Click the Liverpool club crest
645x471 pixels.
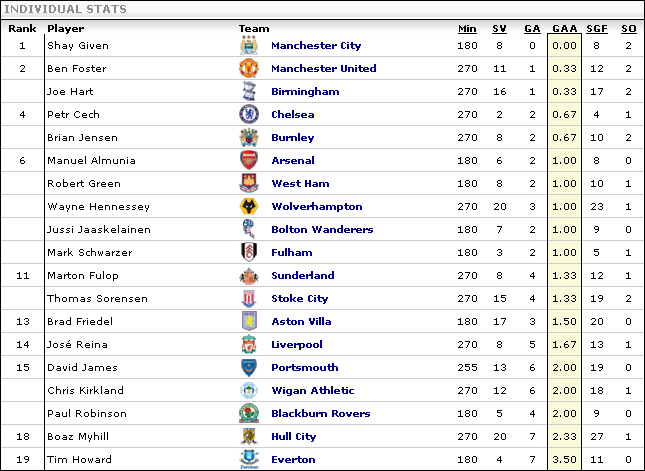click(249, 345)
